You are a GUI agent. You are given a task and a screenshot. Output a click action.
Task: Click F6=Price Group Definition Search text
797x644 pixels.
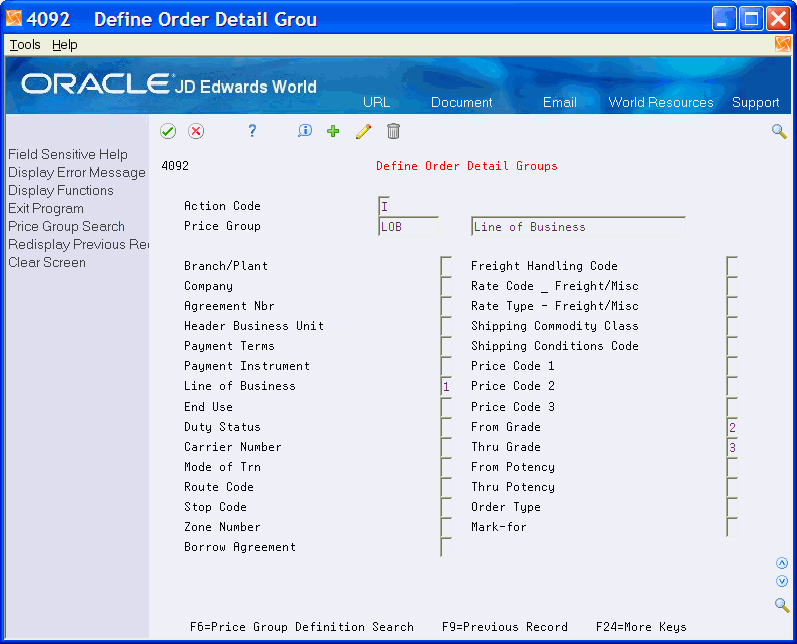[x=302, y=627]
